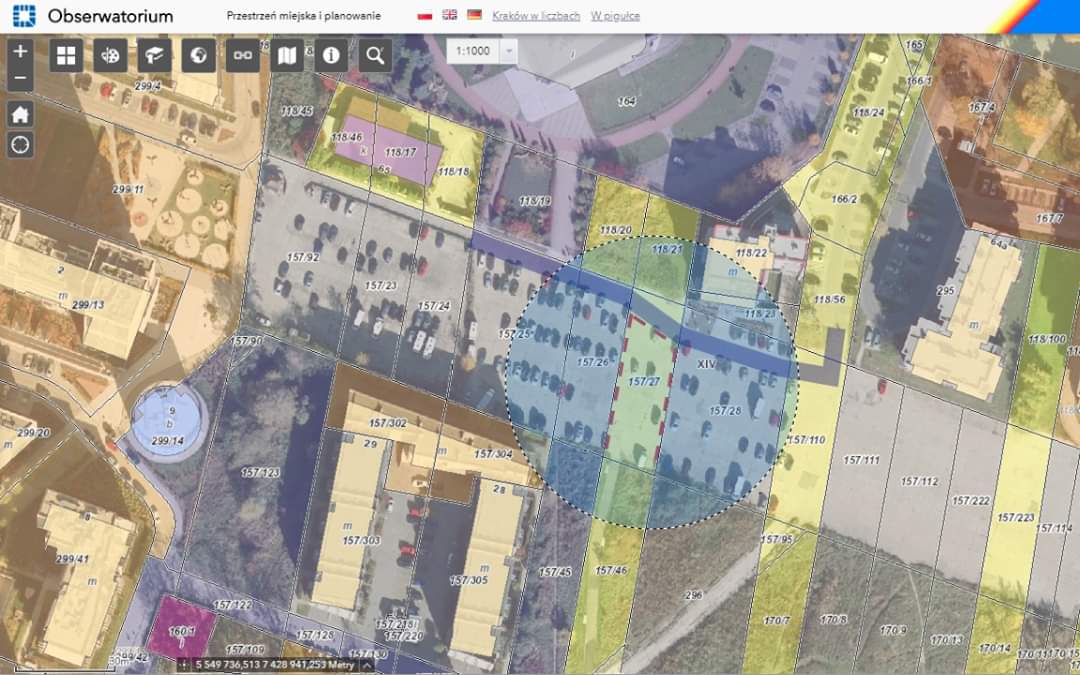Viewport: 1080px width, 675px height.
Task: Click parcel label 118/56
Action: tap(829, 300)
